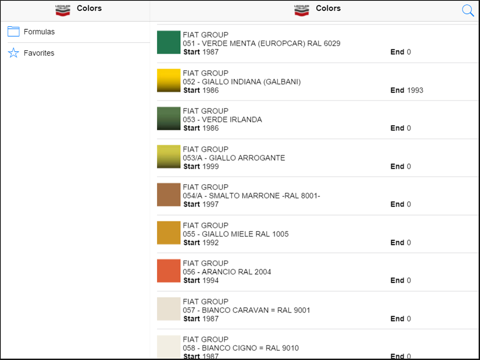Select the 056 Arancio orange swatch
The width and height of the screenshot is (480, 360).
(169, 271)
